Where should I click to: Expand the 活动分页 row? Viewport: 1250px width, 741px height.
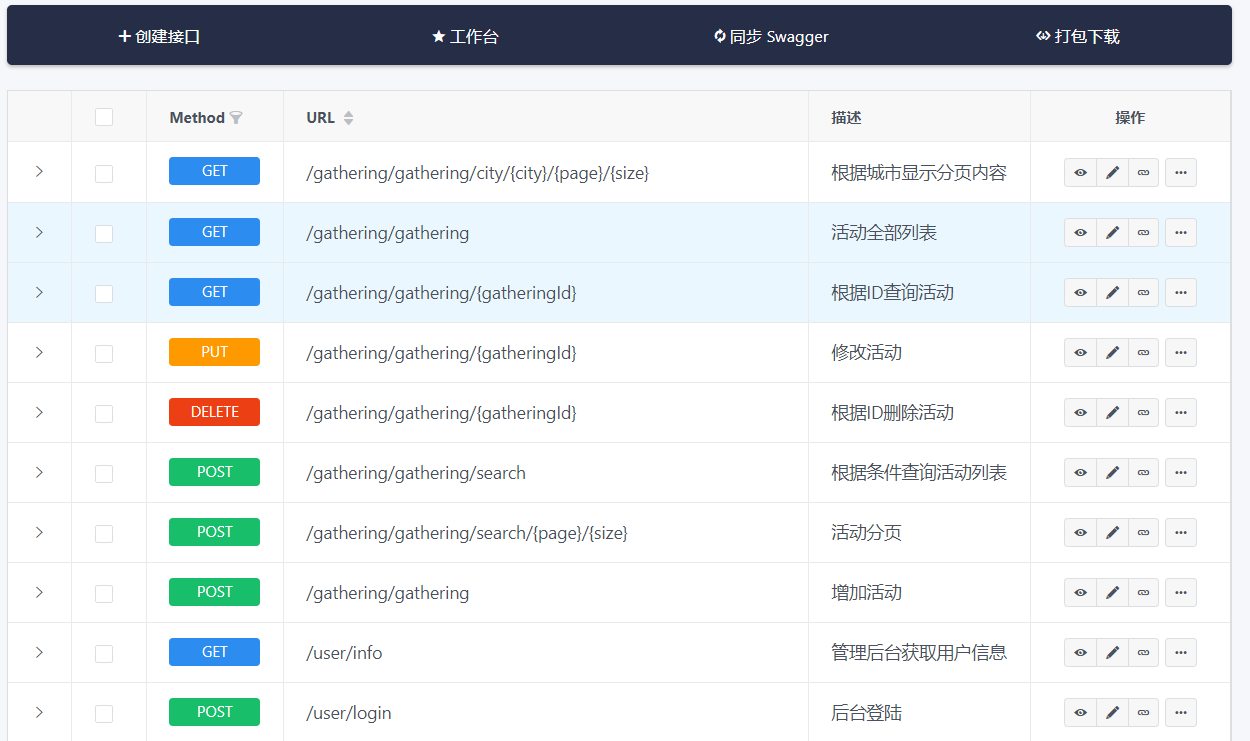click(39, 532)
